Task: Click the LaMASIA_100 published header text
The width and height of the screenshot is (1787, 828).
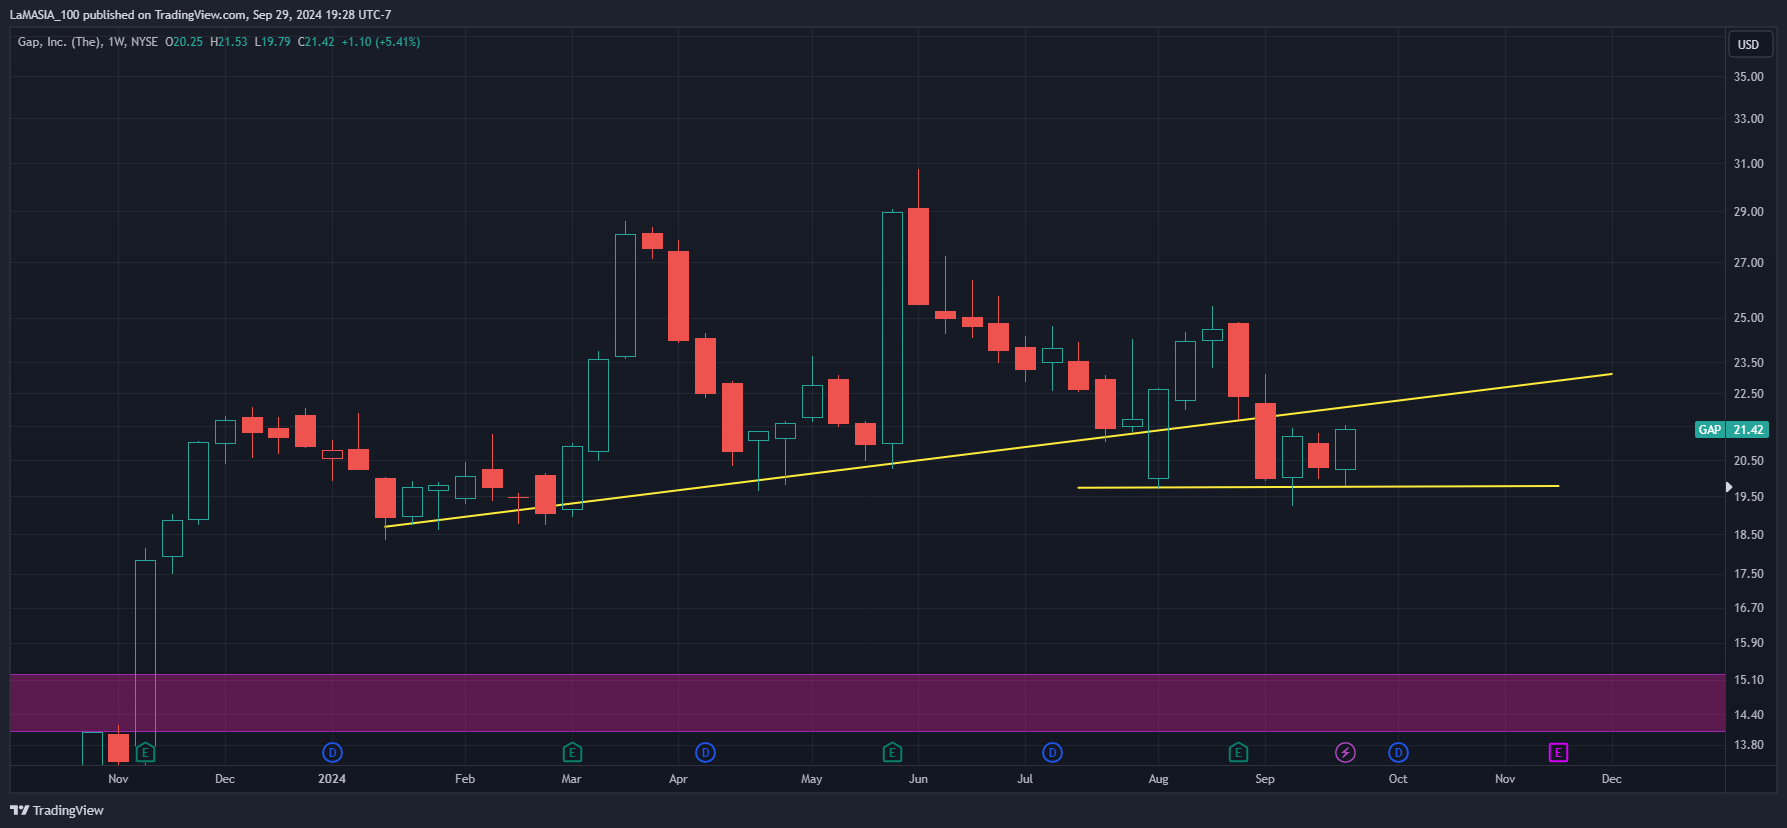Action: point(200,15)
